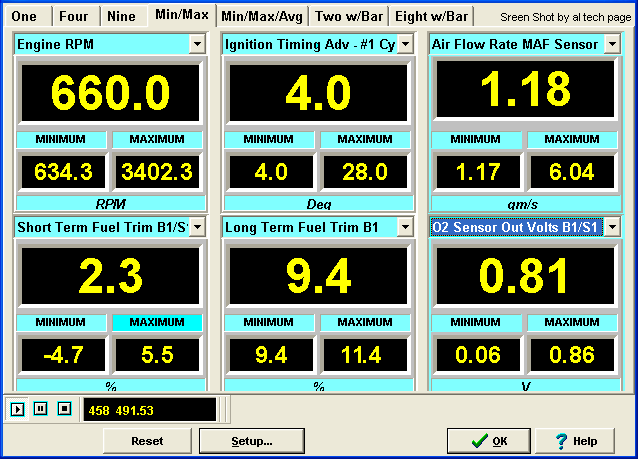Open the Nine gauge tab
The height and width of the screenshot is (459, 638).
coord(121,16)
